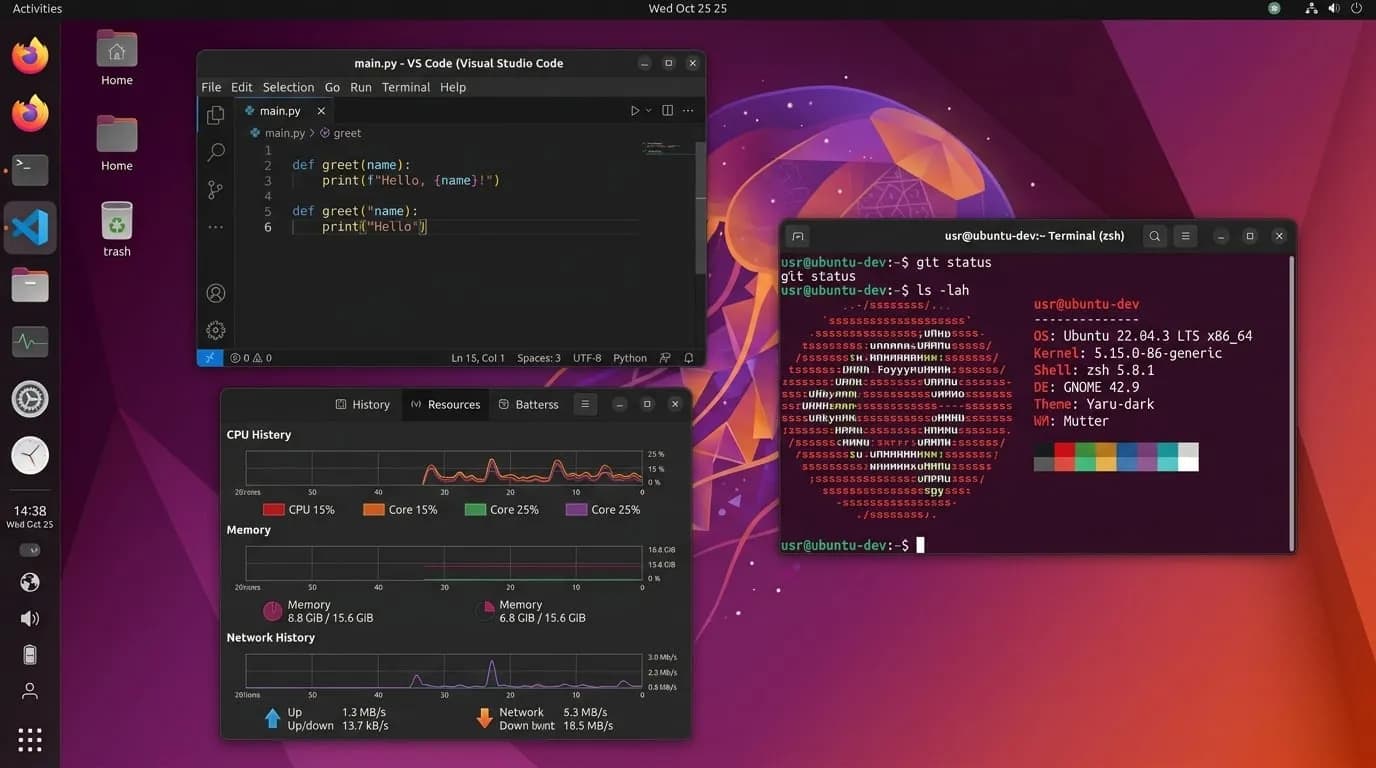
Task: Close the main.py editor tab
Action: coord(321,111)
